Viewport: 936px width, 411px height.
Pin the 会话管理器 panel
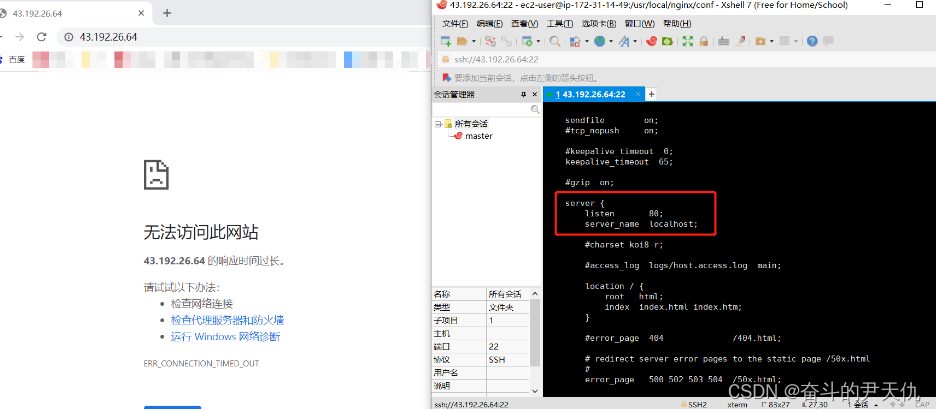[x=524, y=94]
